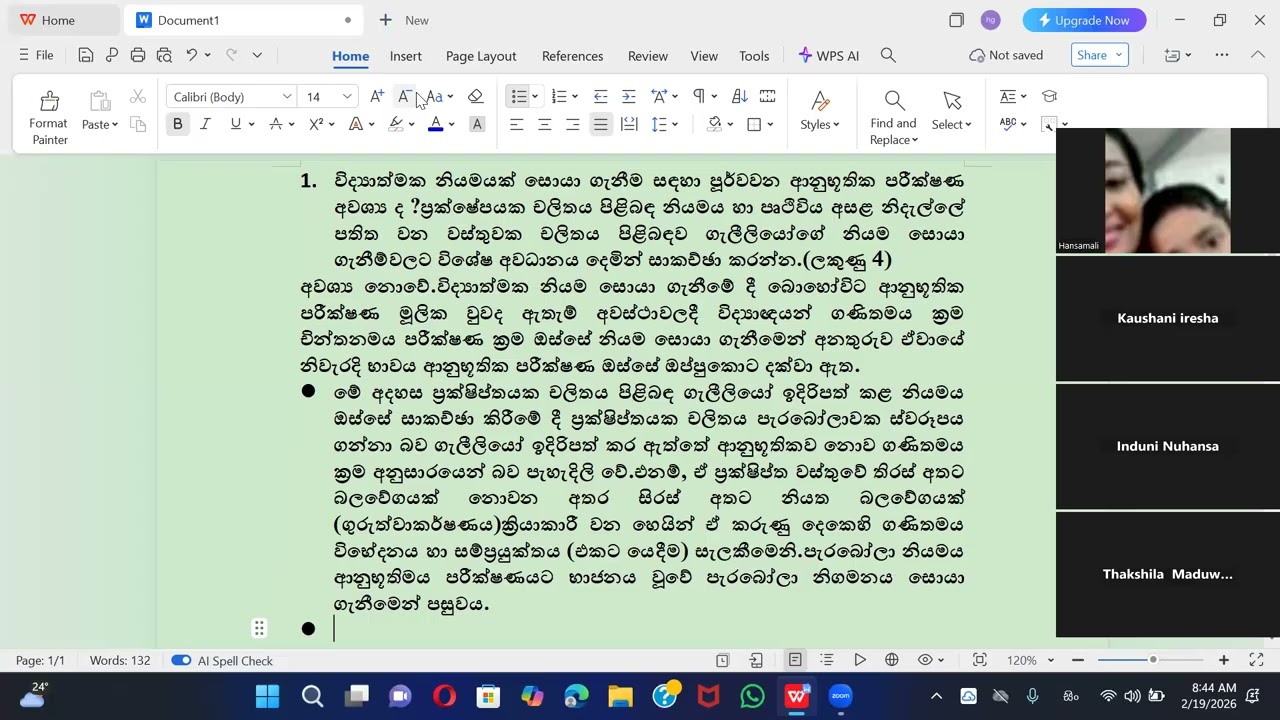
Task: Open Zoom from the Windows taskbar
Action: (x=840, y=696)
